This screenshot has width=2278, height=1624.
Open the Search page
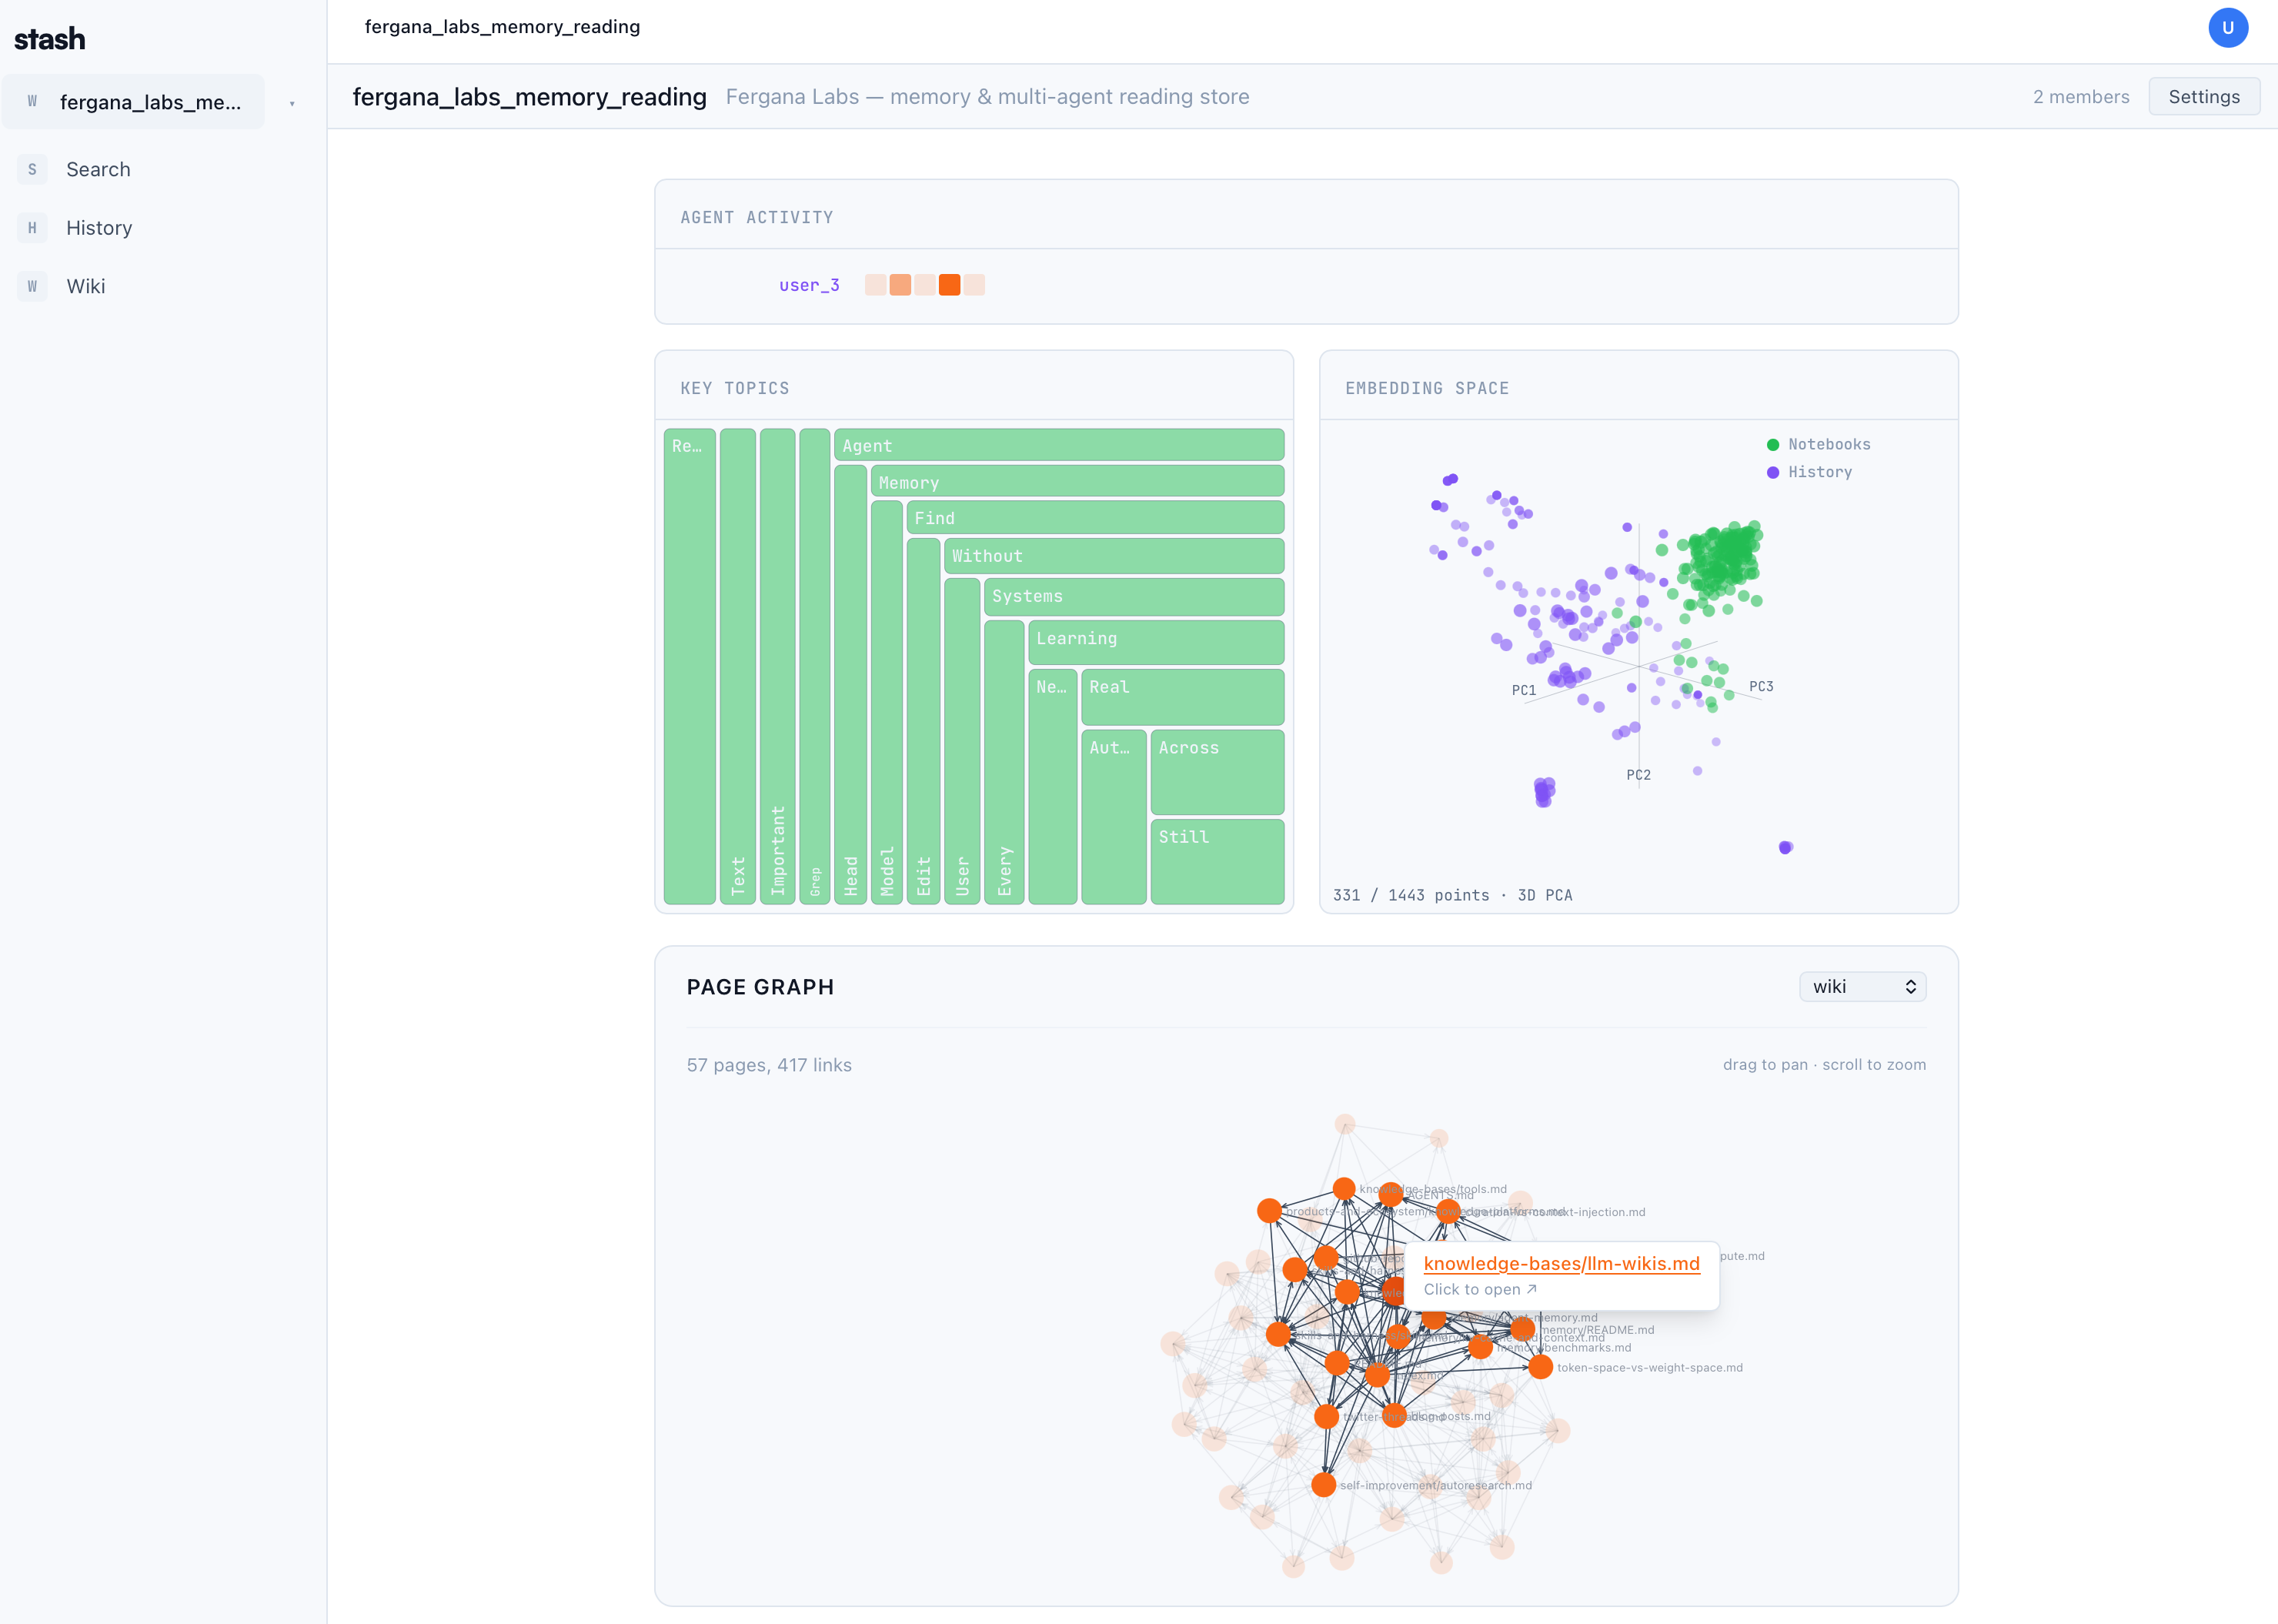(98, 170)
